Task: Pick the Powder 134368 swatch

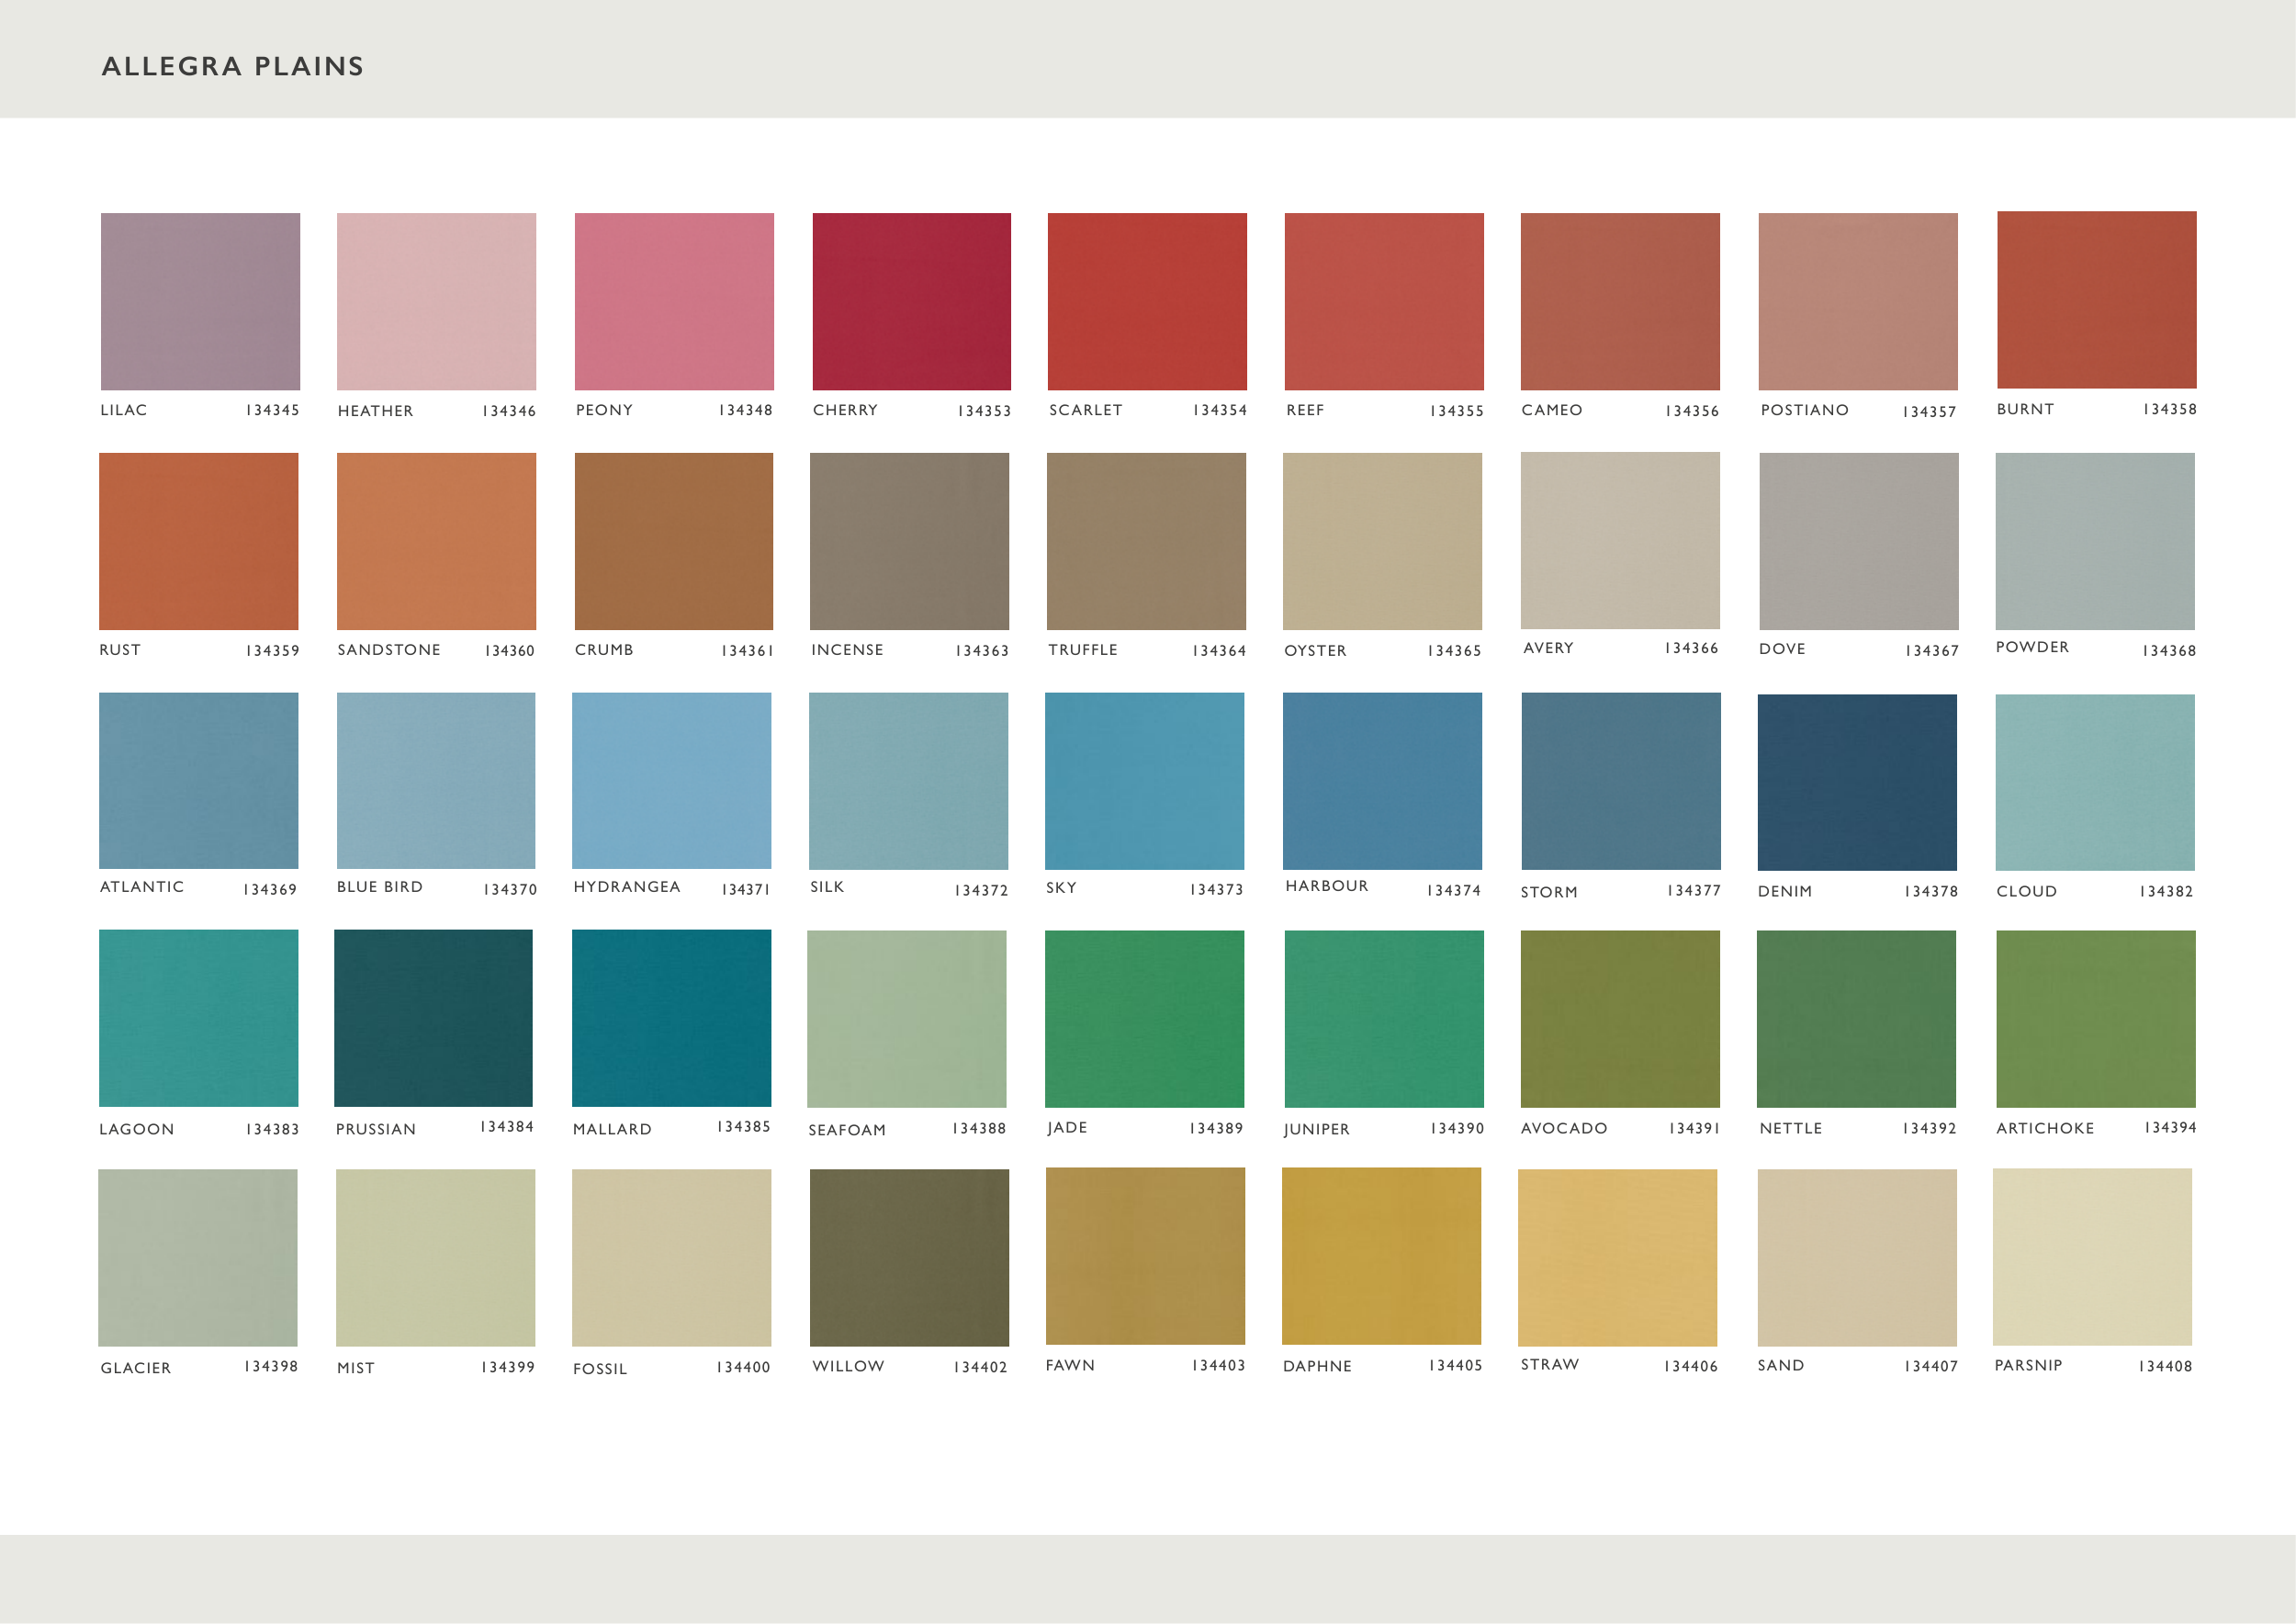Action: coord(2095,541)
